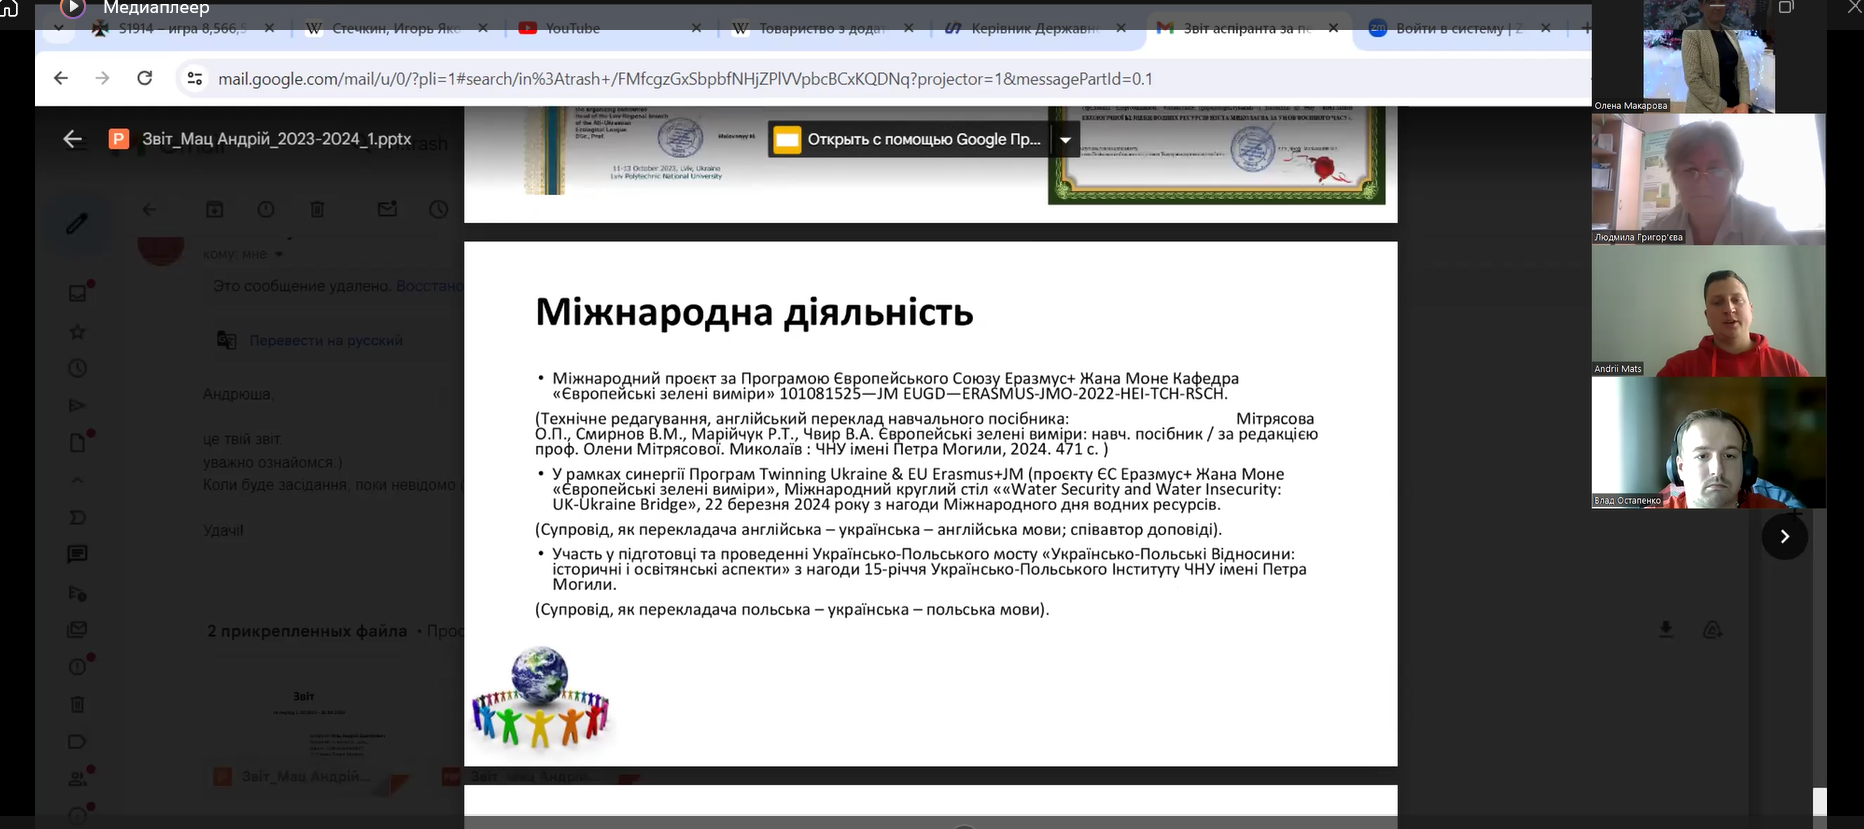The image size is (1864, 829).
Task: Open All Mail in Gmail sidebar
Action: (78, 629)
